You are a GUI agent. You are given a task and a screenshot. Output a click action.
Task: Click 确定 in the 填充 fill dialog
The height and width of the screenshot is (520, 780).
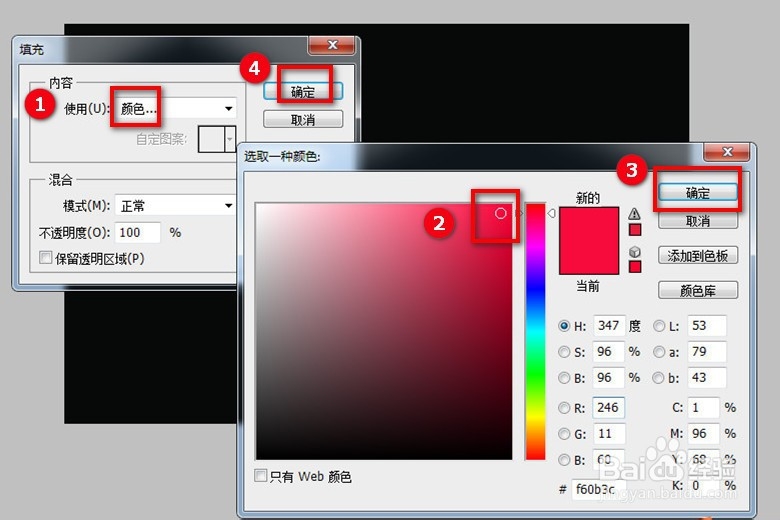point(303,92)
